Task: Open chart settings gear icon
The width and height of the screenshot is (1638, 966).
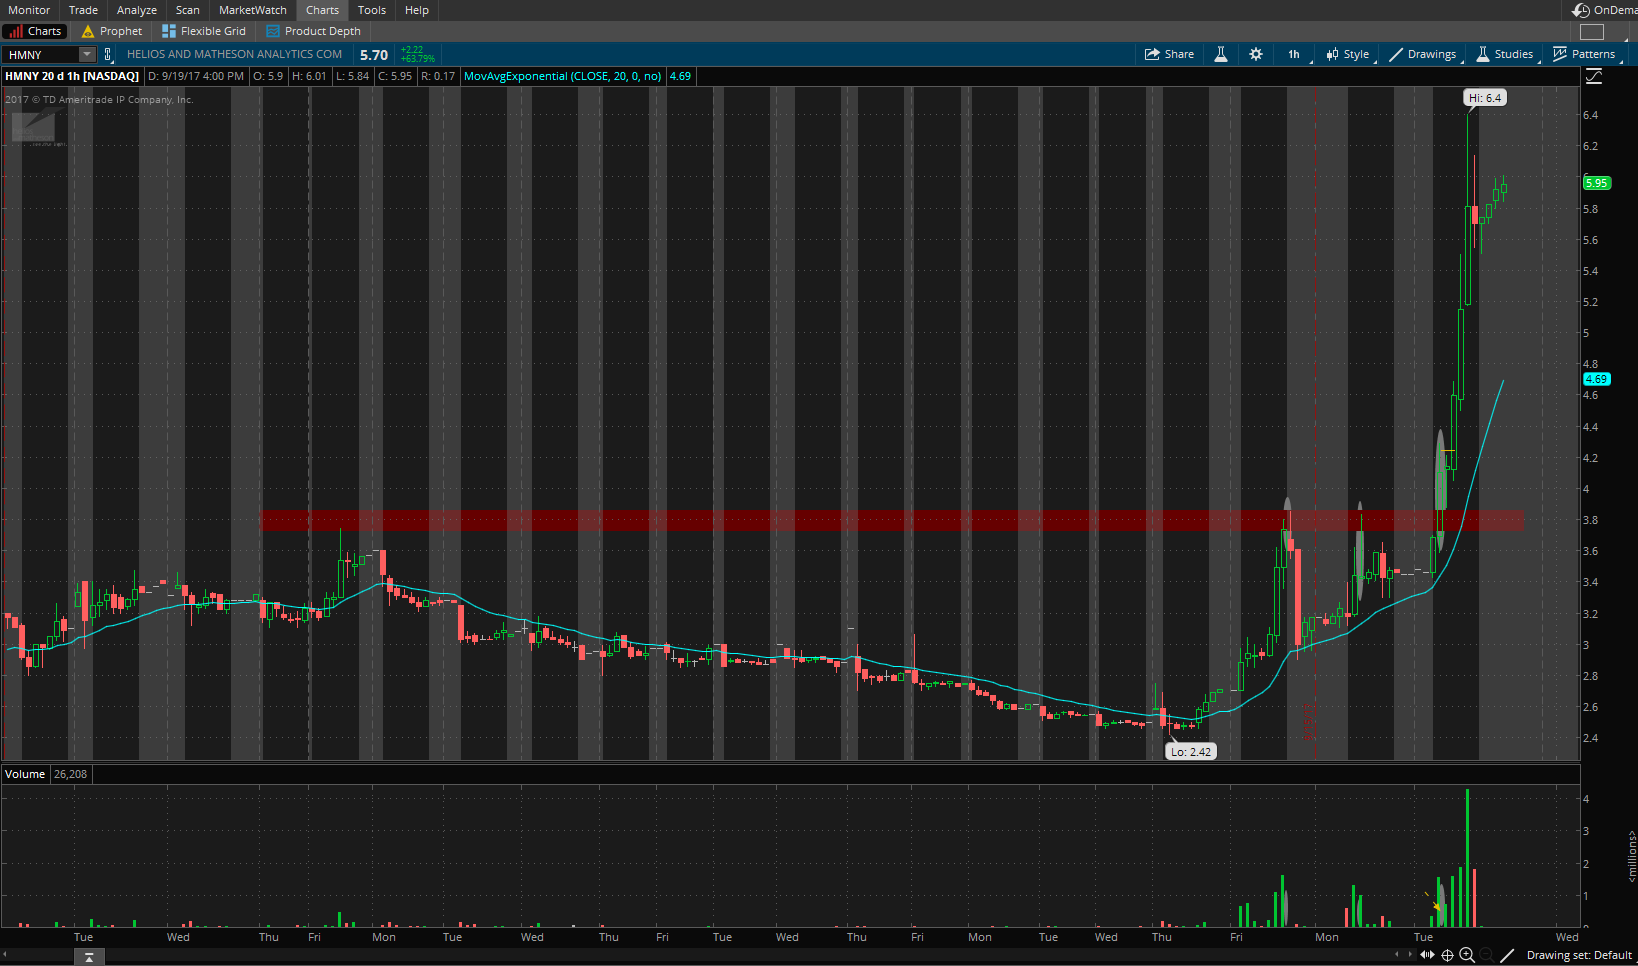Action: [1256, 54]
